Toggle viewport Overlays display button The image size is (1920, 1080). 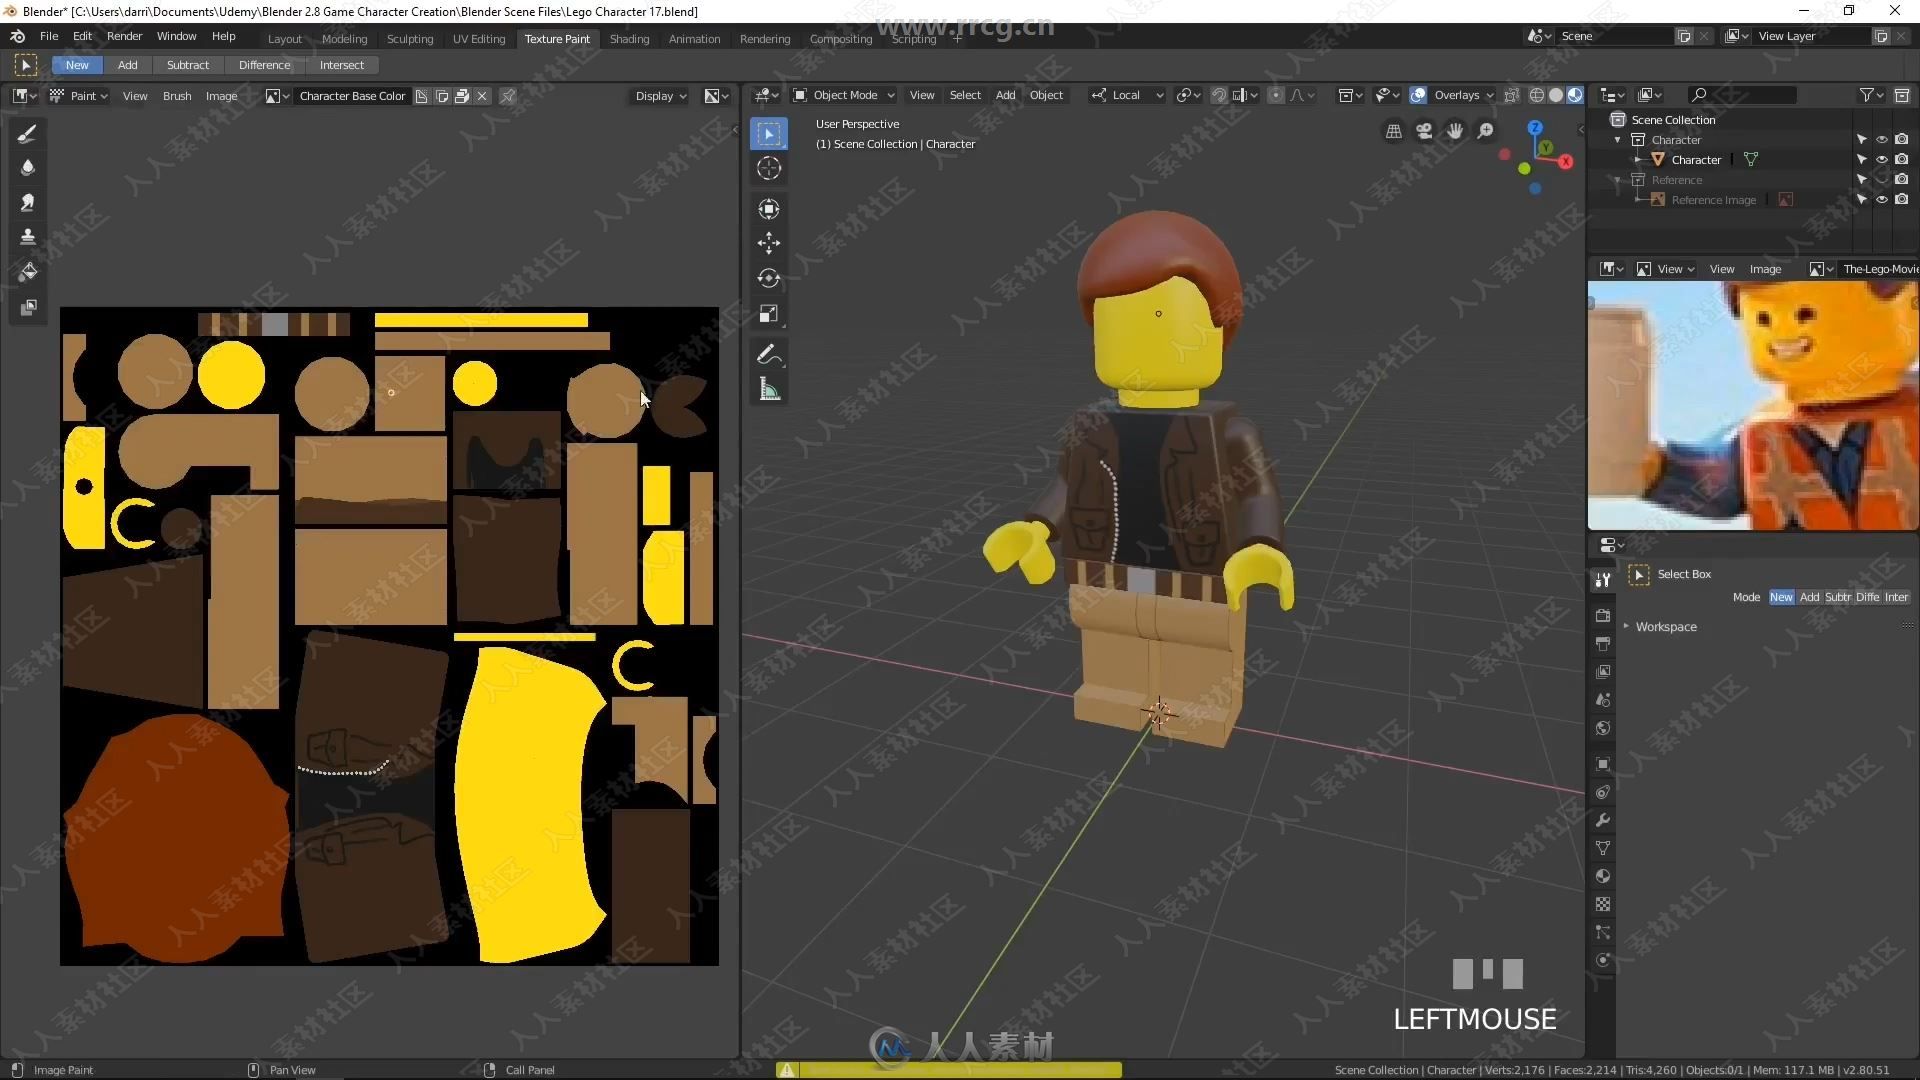coord(1418,95)
